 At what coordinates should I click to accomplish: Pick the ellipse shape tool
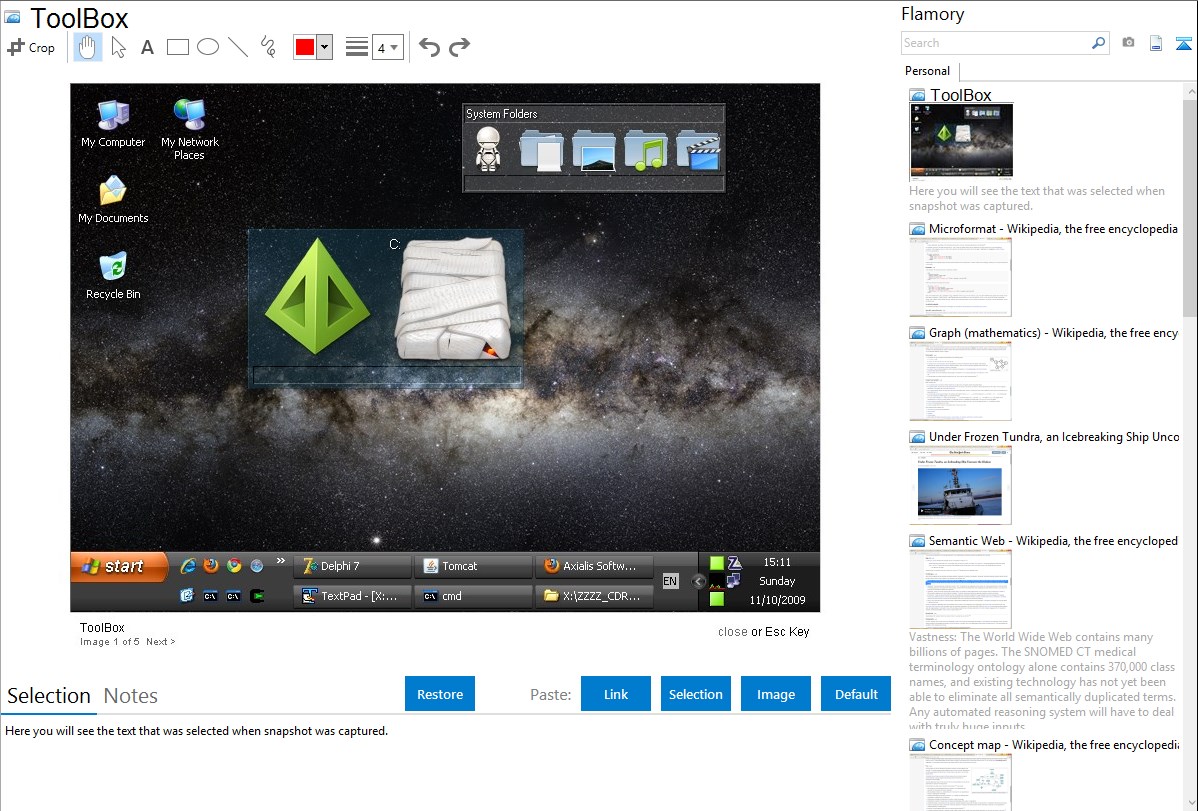point(208,47)
